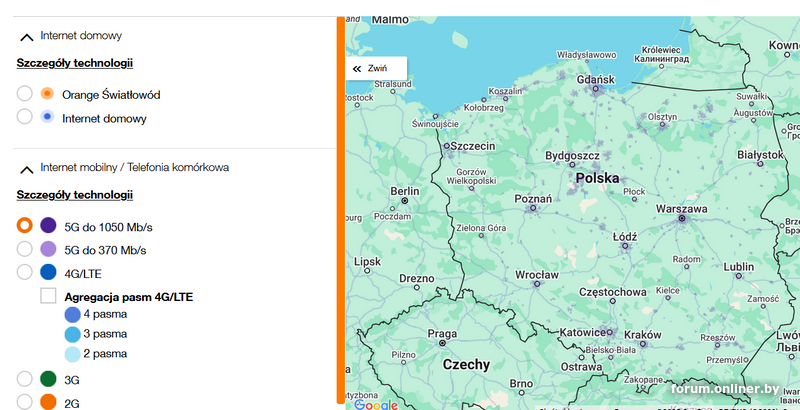Viewport: 800px width, 410px height.
Task: Click the Płock label on map
Action: pyautogui.click(x=634, y=192)
